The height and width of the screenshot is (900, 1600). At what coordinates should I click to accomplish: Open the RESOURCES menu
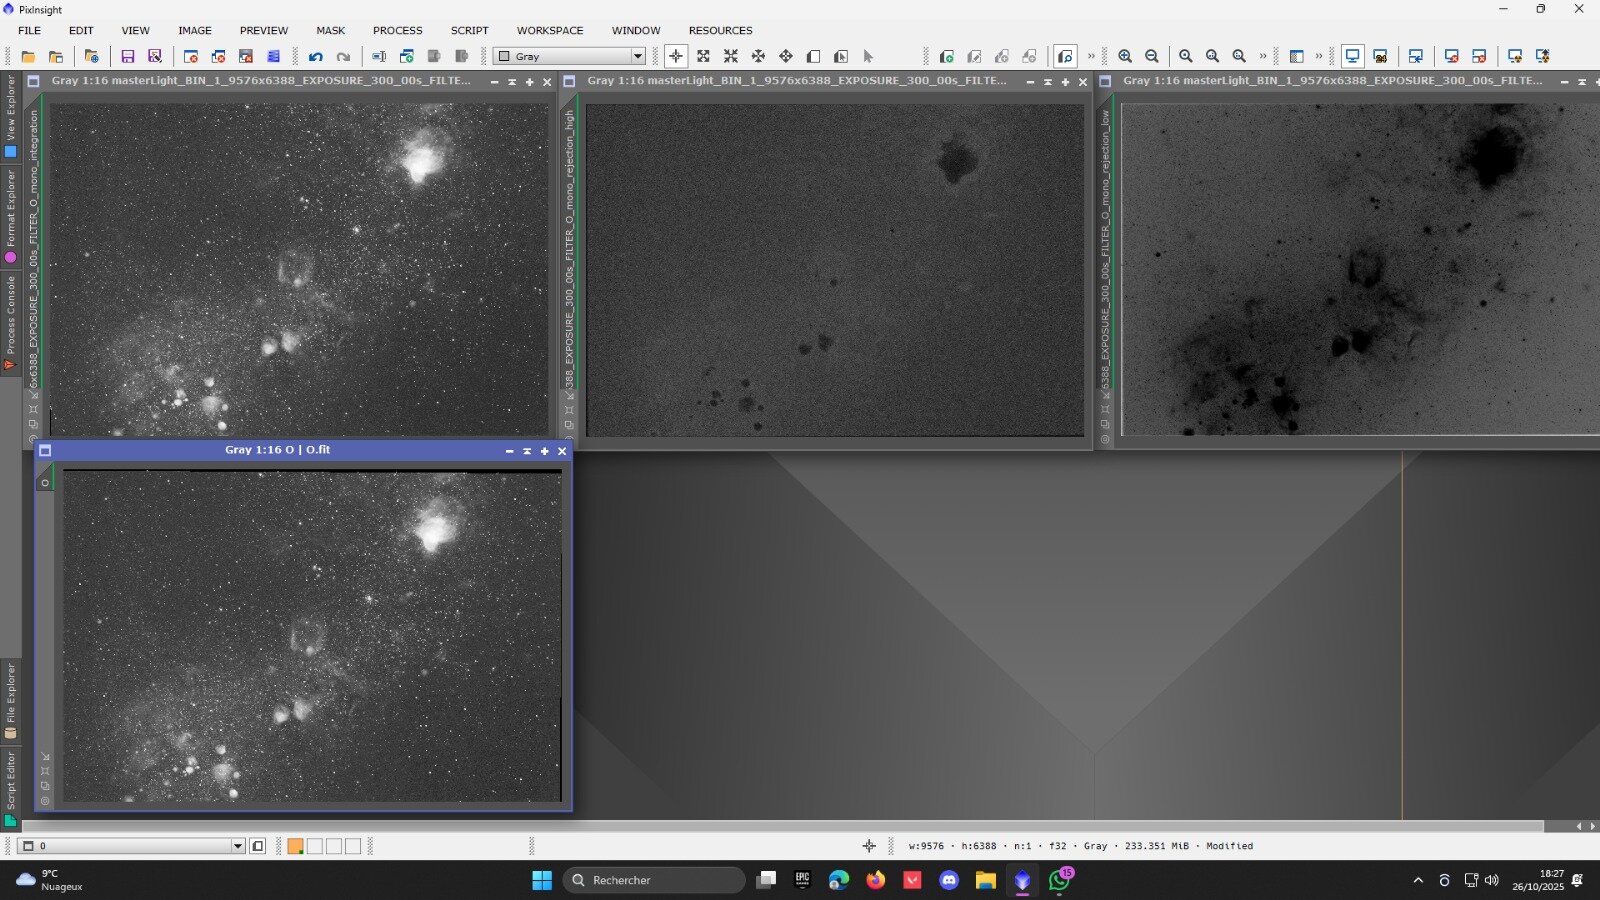720,30
